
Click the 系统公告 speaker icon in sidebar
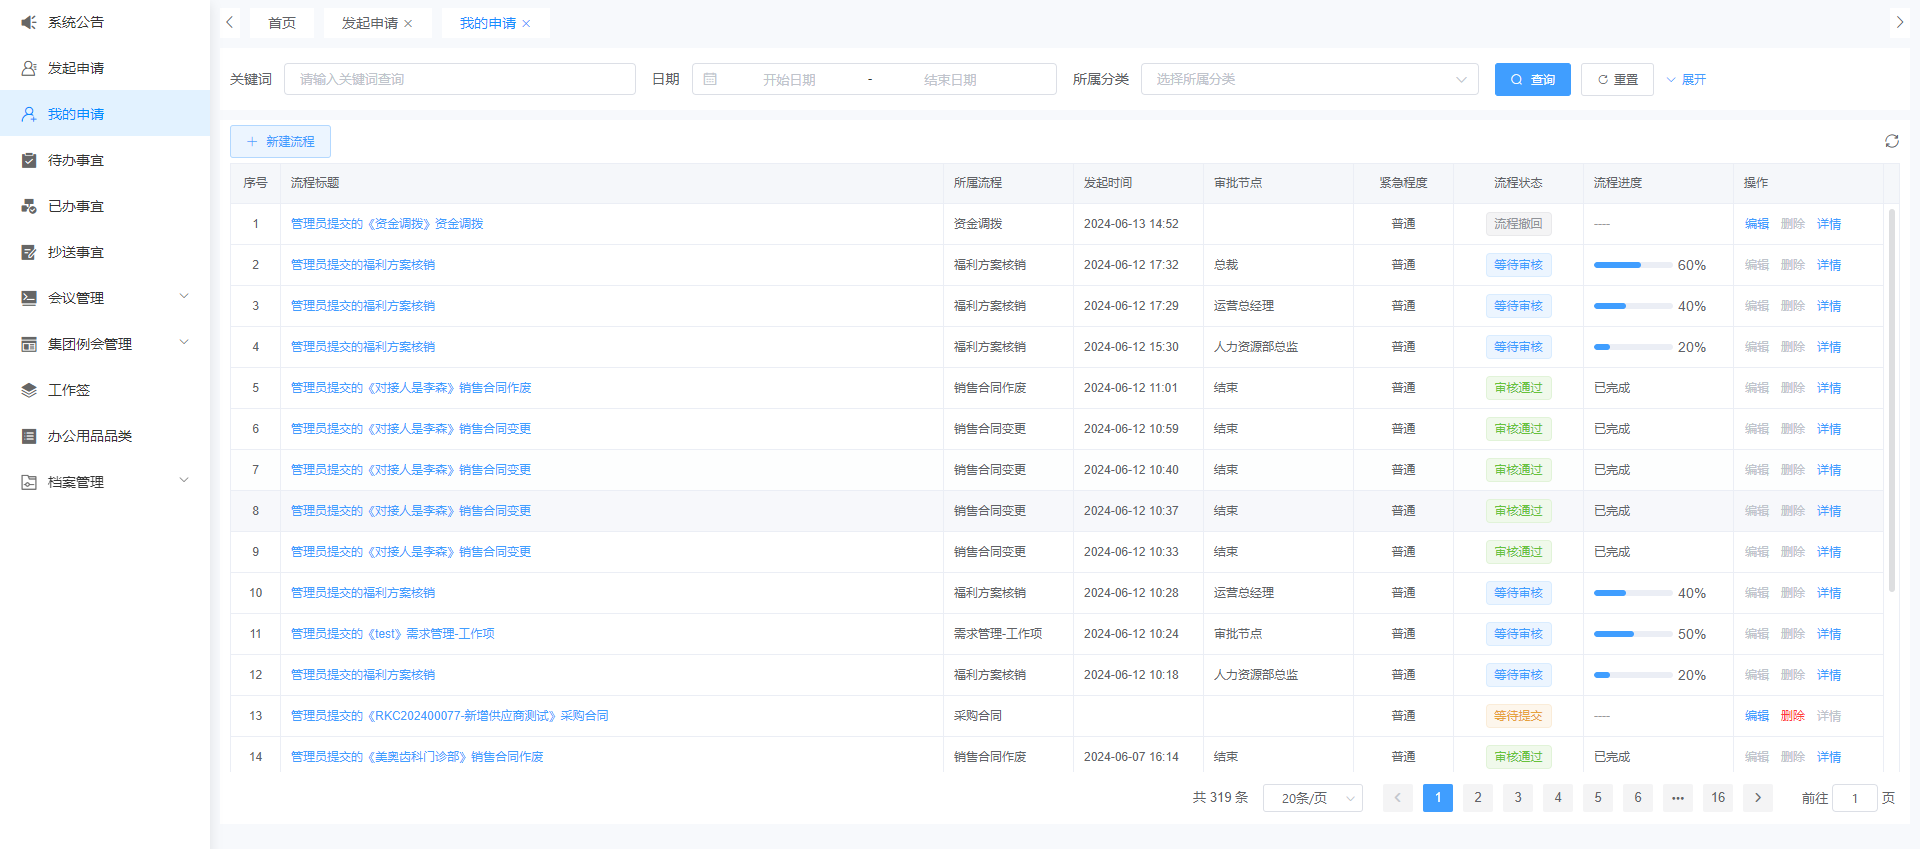coord(29,22)
